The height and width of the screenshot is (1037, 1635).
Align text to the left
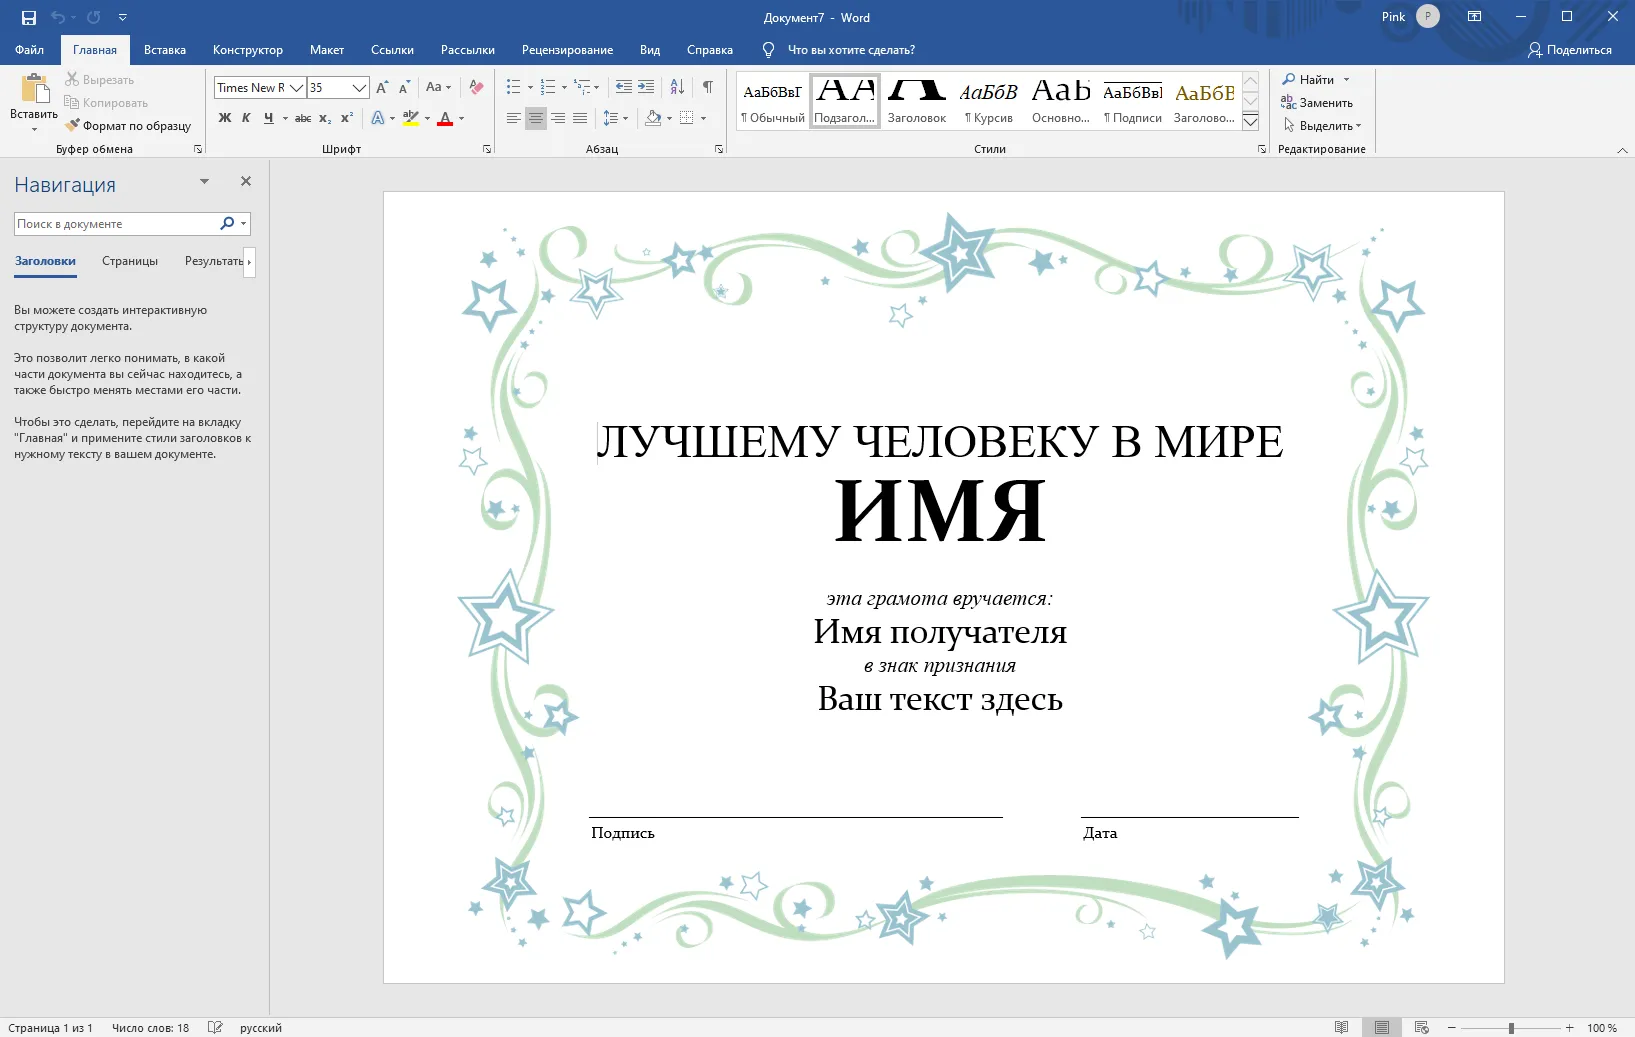point(513,118)
